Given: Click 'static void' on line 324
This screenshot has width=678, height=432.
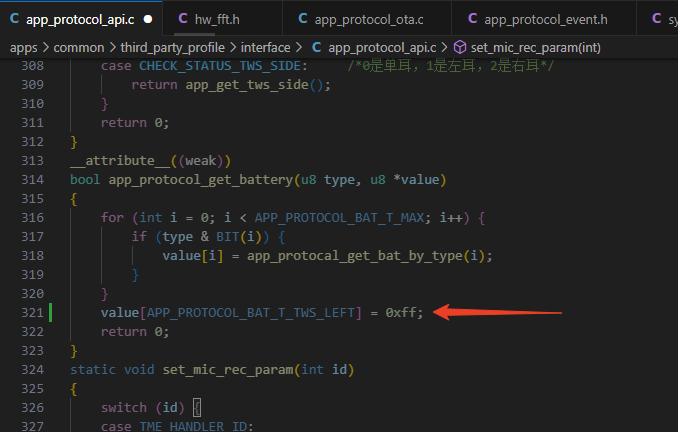Looking at the screenshot, I should click(112, 370).
